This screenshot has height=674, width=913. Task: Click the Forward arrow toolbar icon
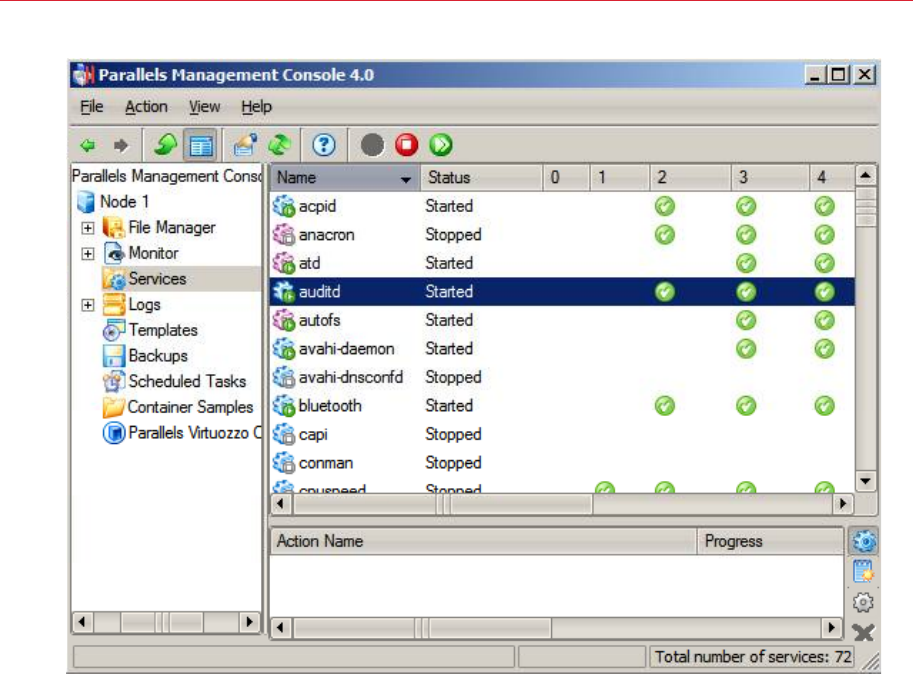point(121,145)
